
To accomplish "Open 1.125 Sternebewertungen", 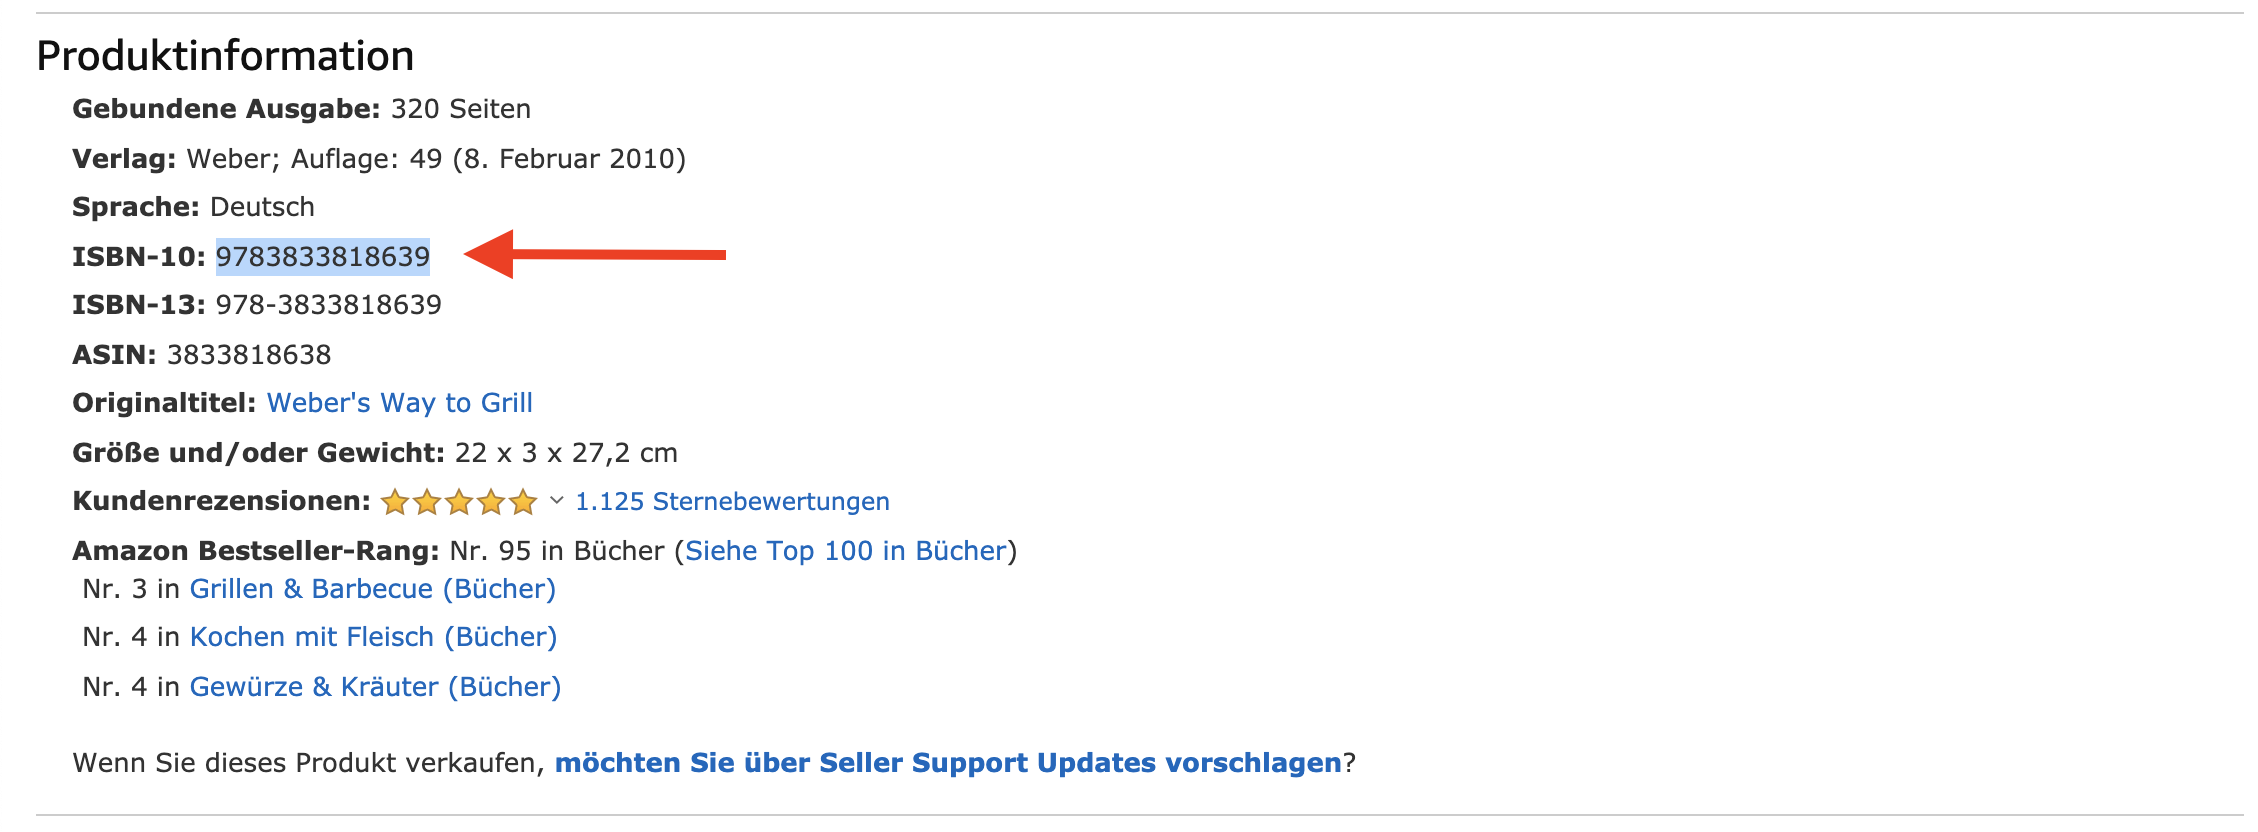I will pyautogui.click(x=731, y=501).
